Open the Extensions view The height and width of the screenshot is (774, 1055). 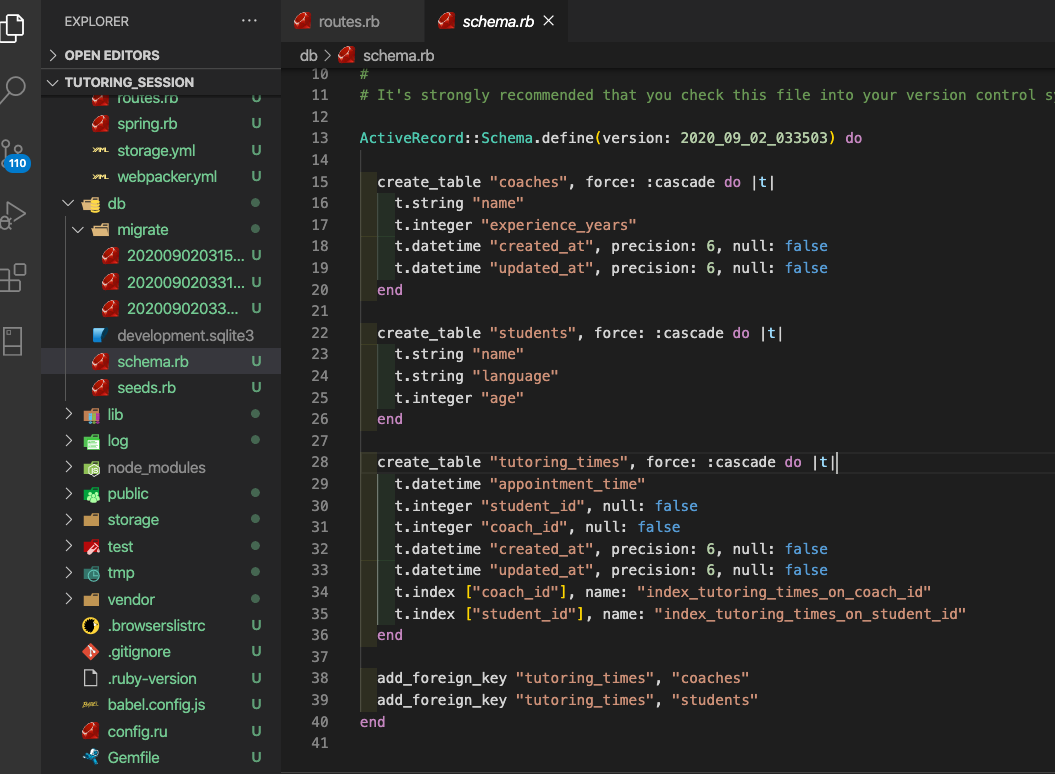pyautogui.click(x=16, y=278)
